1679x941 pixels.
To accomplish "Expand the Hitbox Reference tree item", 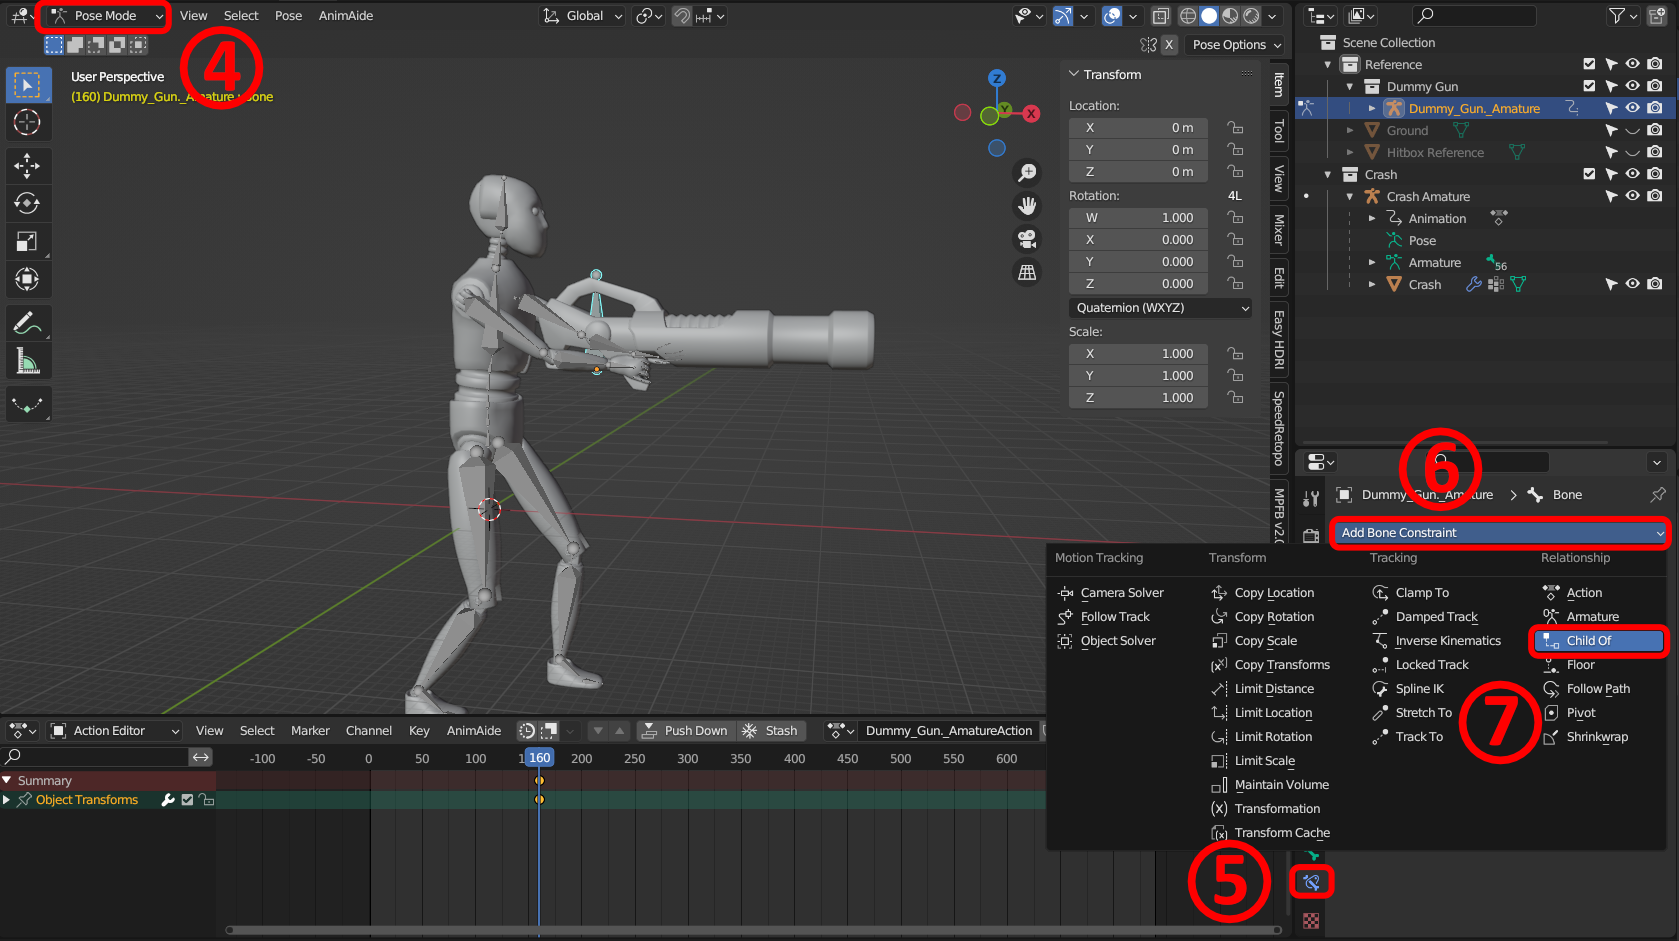I will [1350, 153].
